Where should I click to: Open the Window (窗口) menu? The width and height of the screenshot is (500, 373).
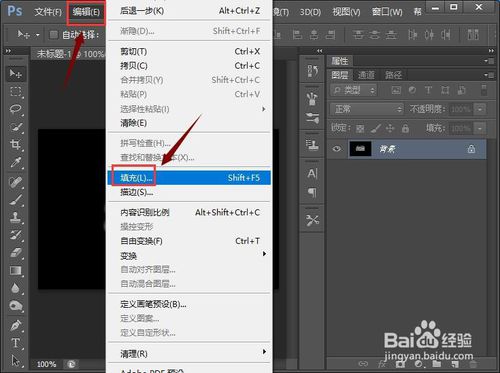(387, 12)
